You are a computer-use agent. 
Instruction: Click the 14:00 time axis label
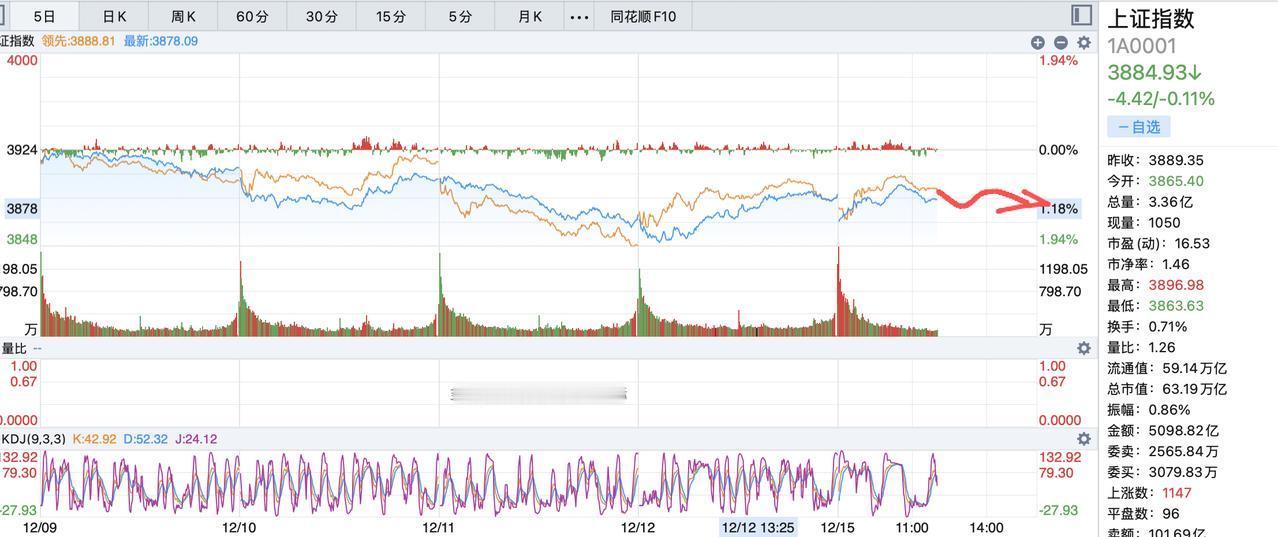pos(986,527)
